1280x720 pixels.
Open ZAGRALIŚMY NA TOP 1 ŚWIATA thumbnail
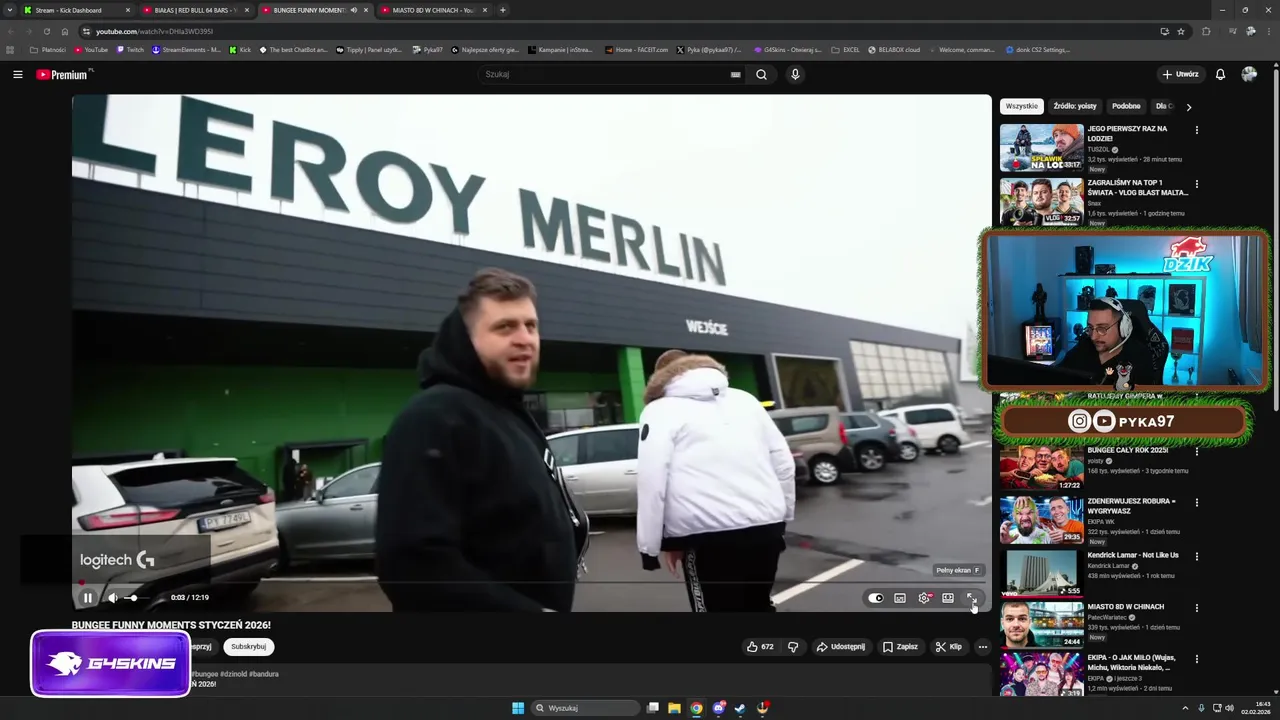click(1041, 201)
